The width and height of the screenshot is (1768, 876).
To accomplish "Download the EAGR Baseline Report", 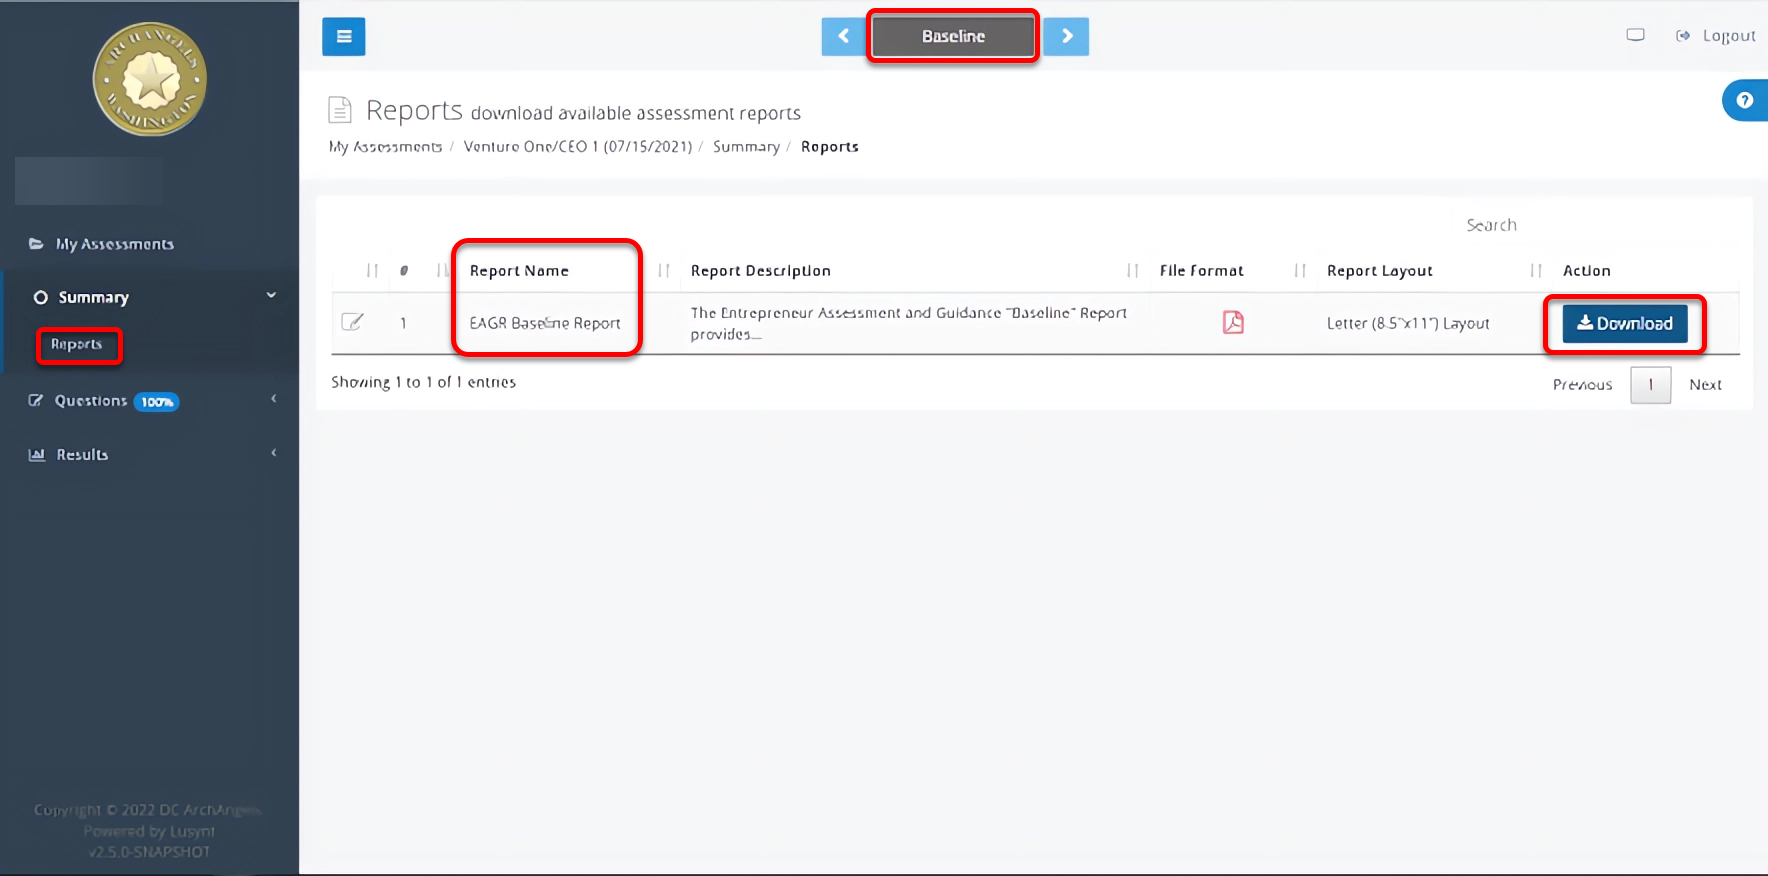I will coord(1624,323).
